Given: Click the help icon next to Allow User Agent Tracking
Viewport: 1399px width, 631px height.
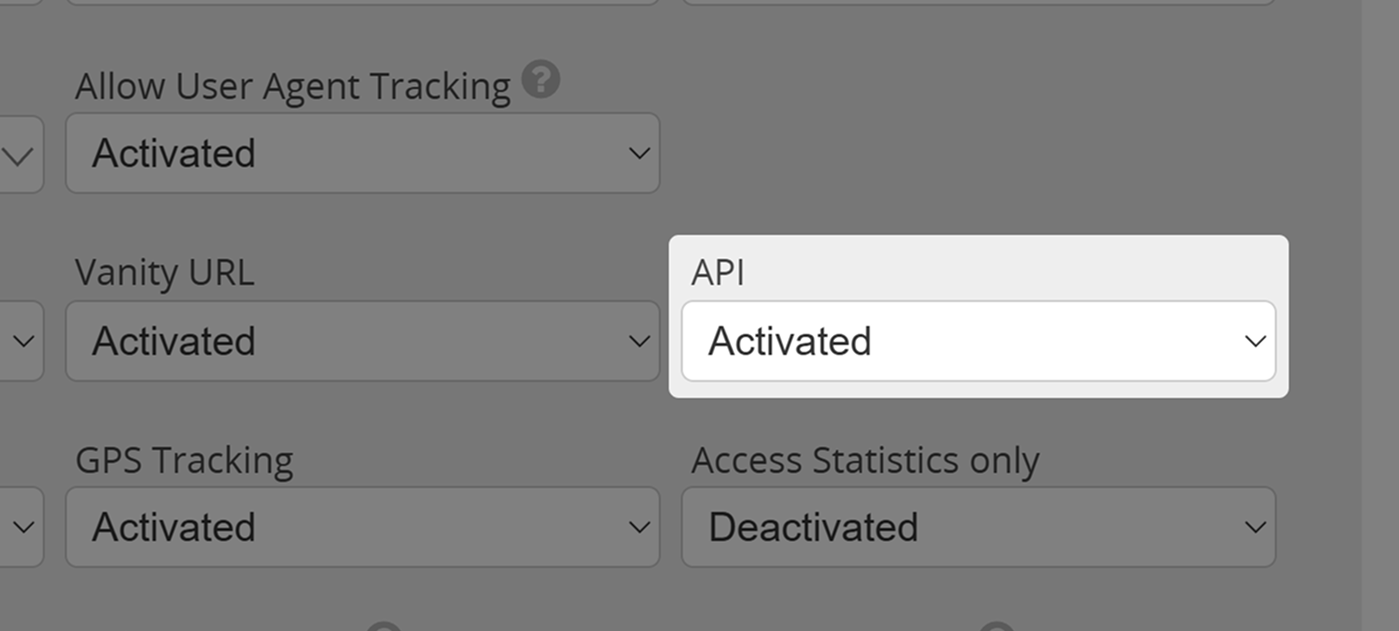Looking at the screenshot, I should point(540,80).
